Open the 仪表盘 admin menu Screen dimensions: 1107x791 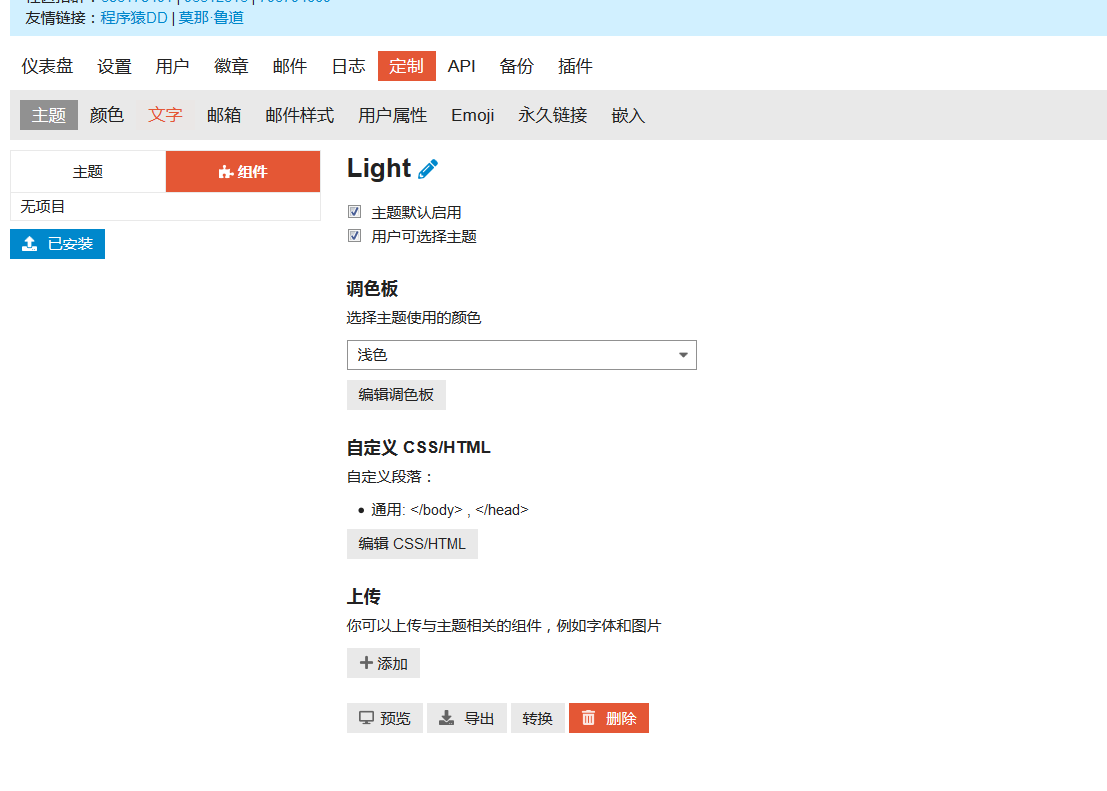(x=47, y=66)
